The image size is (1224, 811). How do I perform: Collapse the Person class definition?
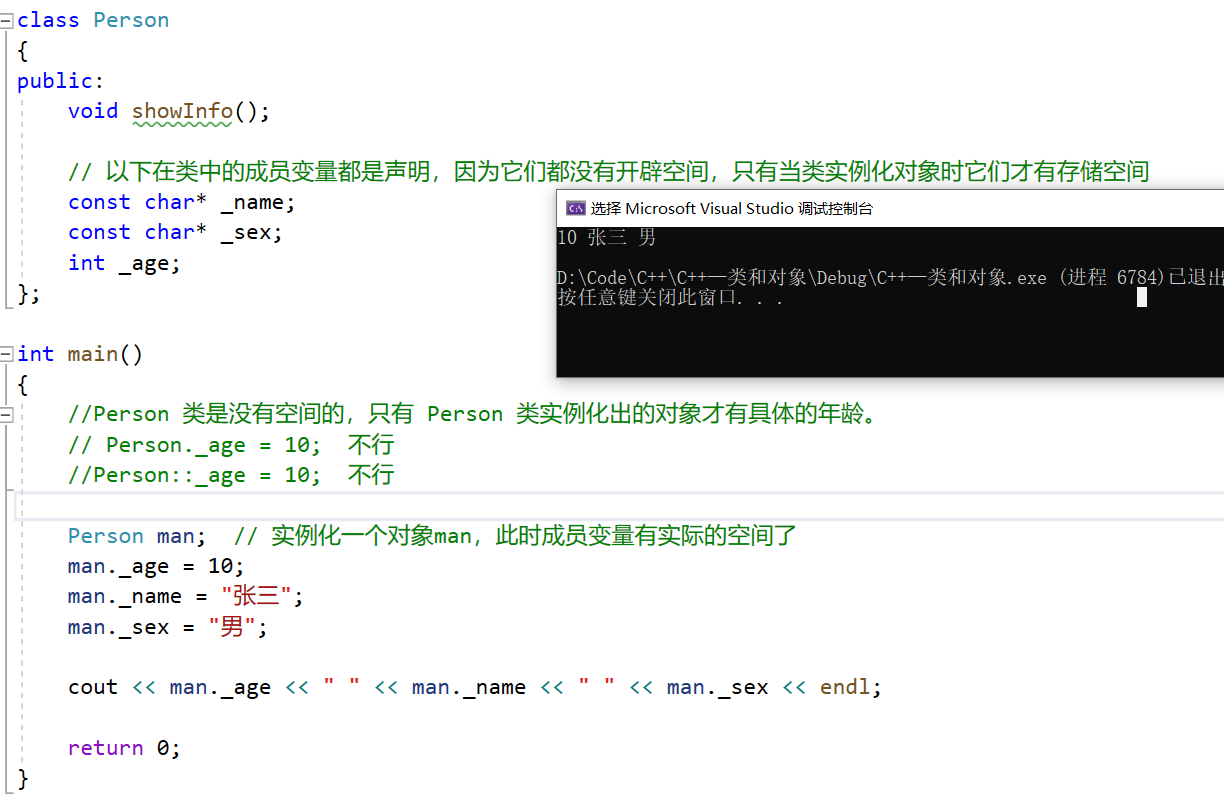coord(6,19)
